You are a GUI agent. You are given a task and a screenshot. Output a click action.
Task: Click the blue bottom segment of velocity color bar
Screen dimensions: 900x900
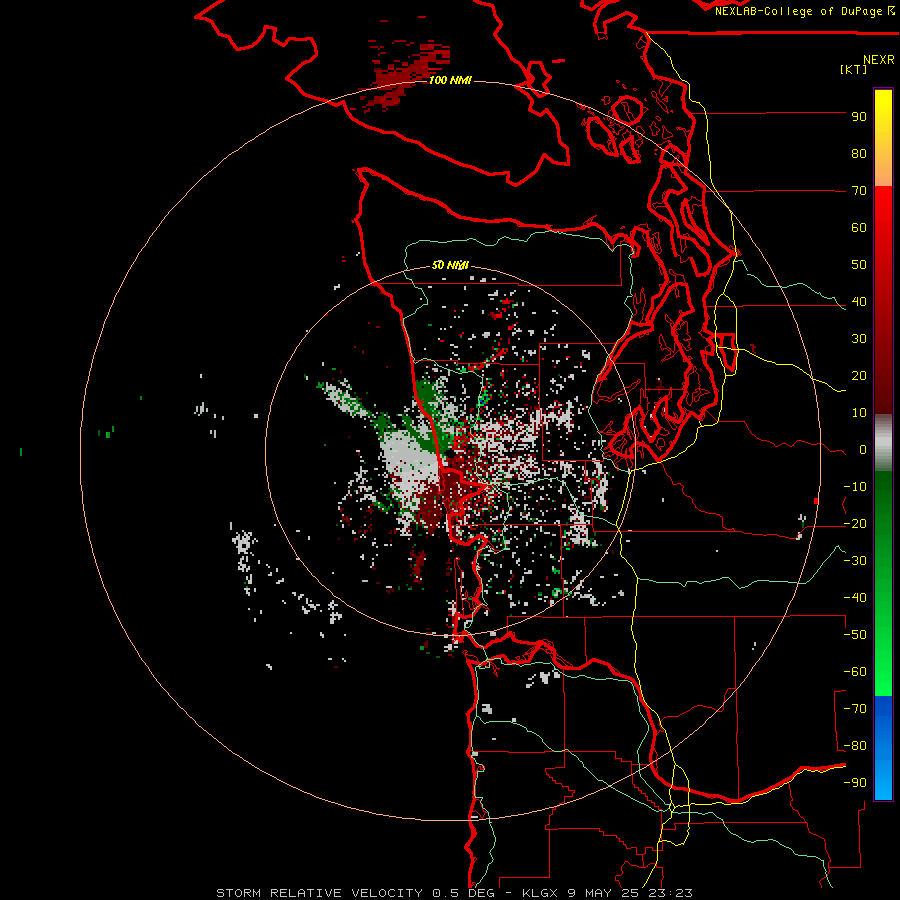coord(883,748)
